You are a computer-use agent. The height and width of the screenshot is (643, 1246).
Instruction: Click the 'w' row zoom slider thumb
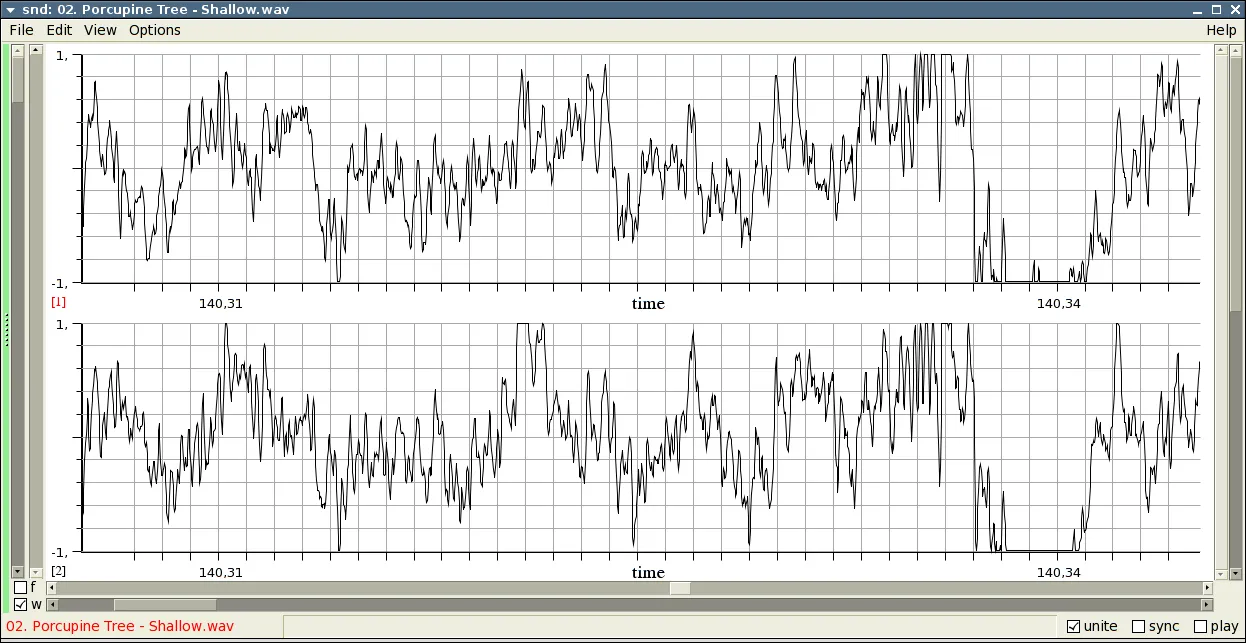tap(165, 605)
